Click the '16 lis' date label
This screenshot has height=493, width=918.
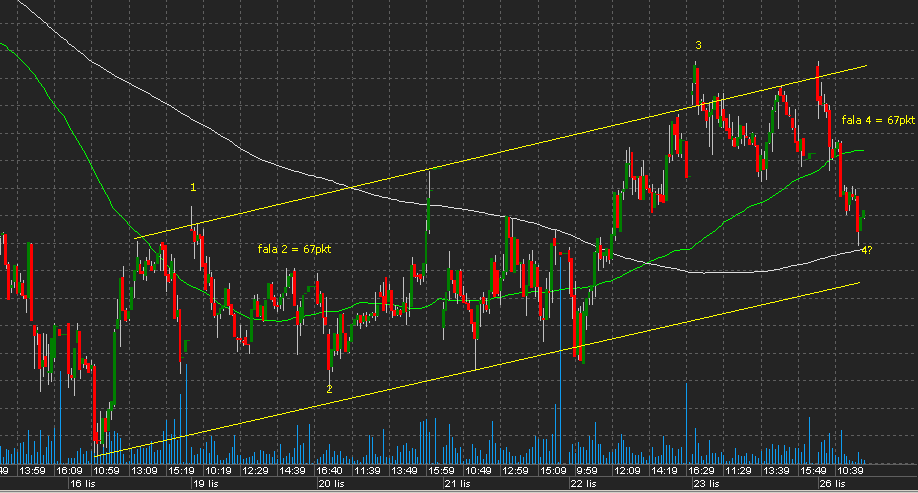pyautogui.click(x=83, y=484)
